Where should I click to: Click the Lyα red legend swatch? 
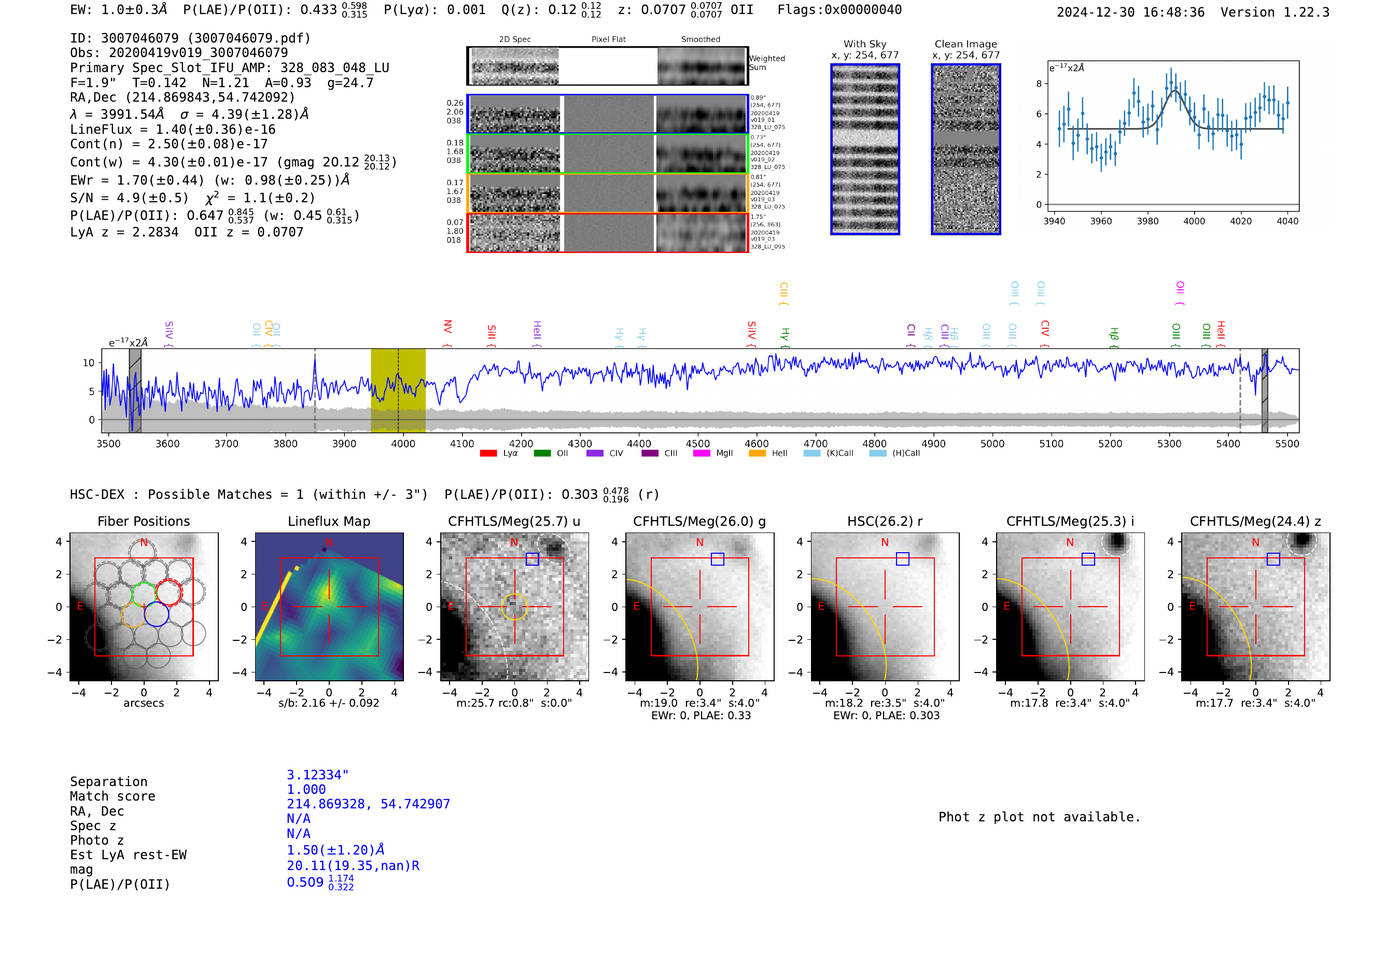(488, 454)
